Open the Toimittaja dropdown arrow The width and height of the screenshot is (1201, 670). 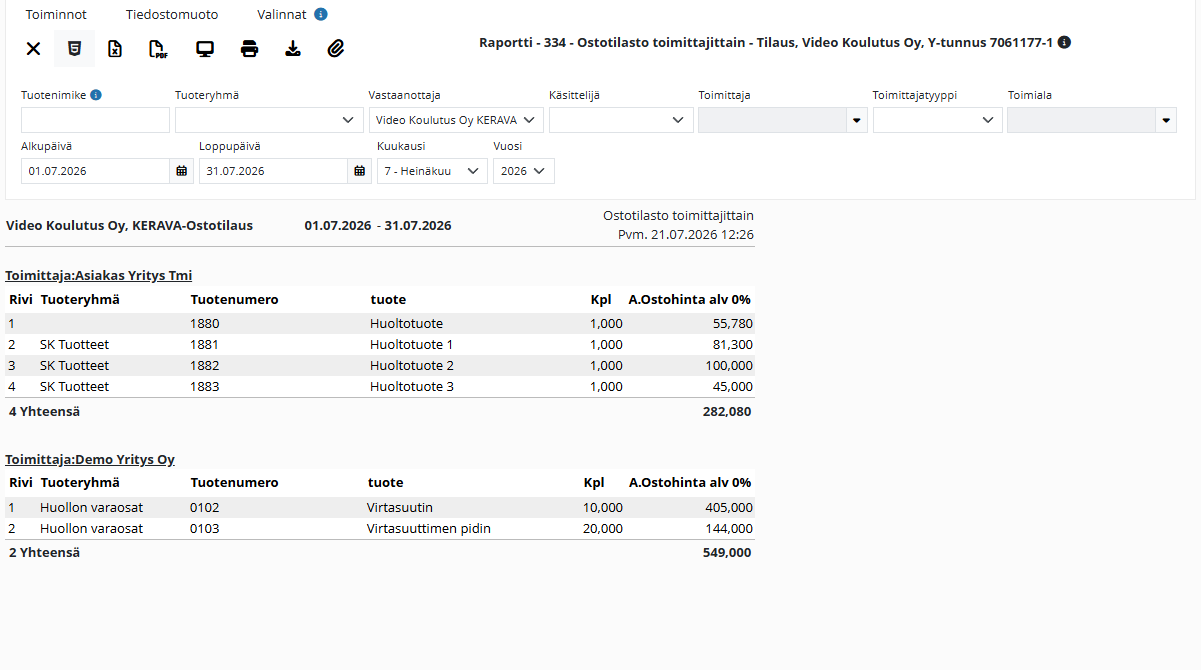(x=857, y=120)
